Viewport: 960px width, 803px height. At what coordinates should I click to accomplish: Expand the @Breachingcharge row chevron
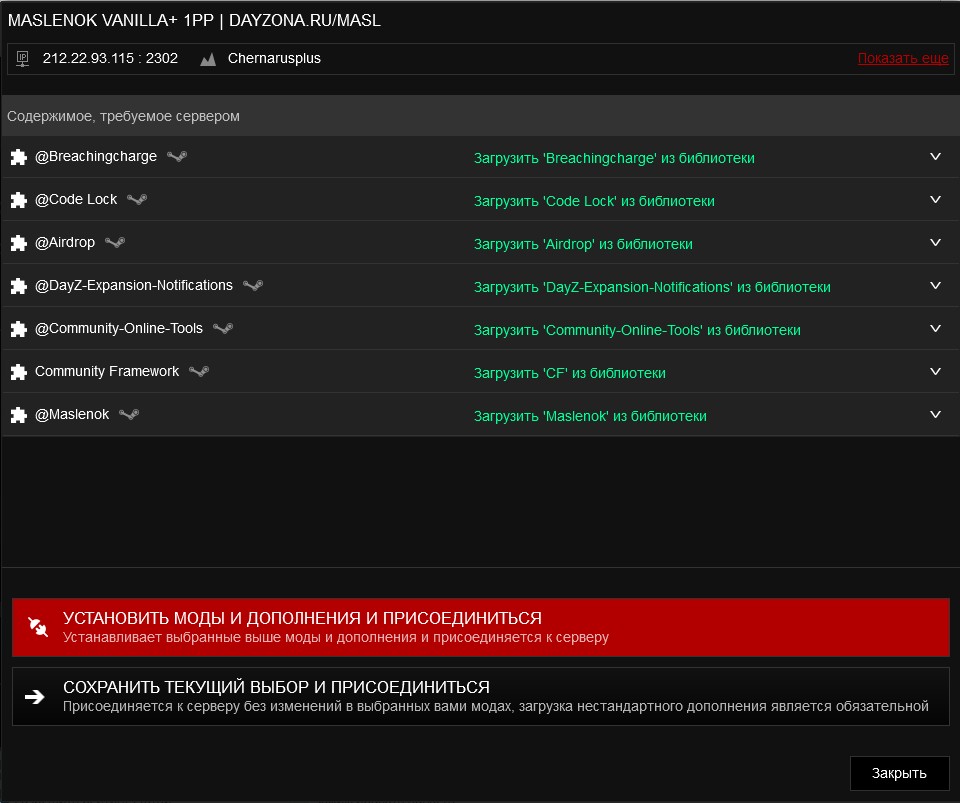pyautogui.click(x=936, y=157)
